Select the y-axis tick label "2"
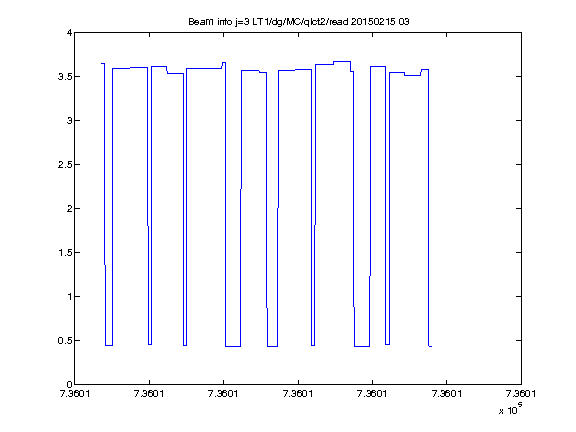The image size is (576, 432). click(x=69, y=209)
